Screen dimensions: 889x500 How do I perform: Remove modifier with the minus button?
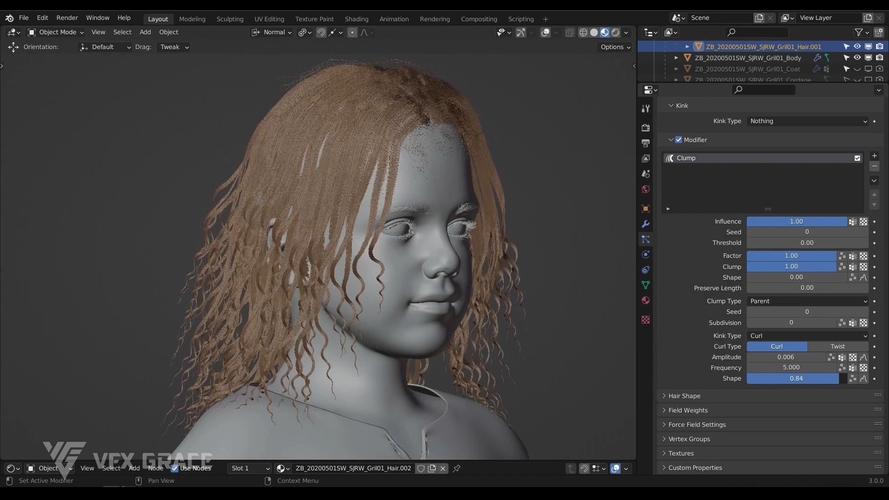tap(874, 166)
